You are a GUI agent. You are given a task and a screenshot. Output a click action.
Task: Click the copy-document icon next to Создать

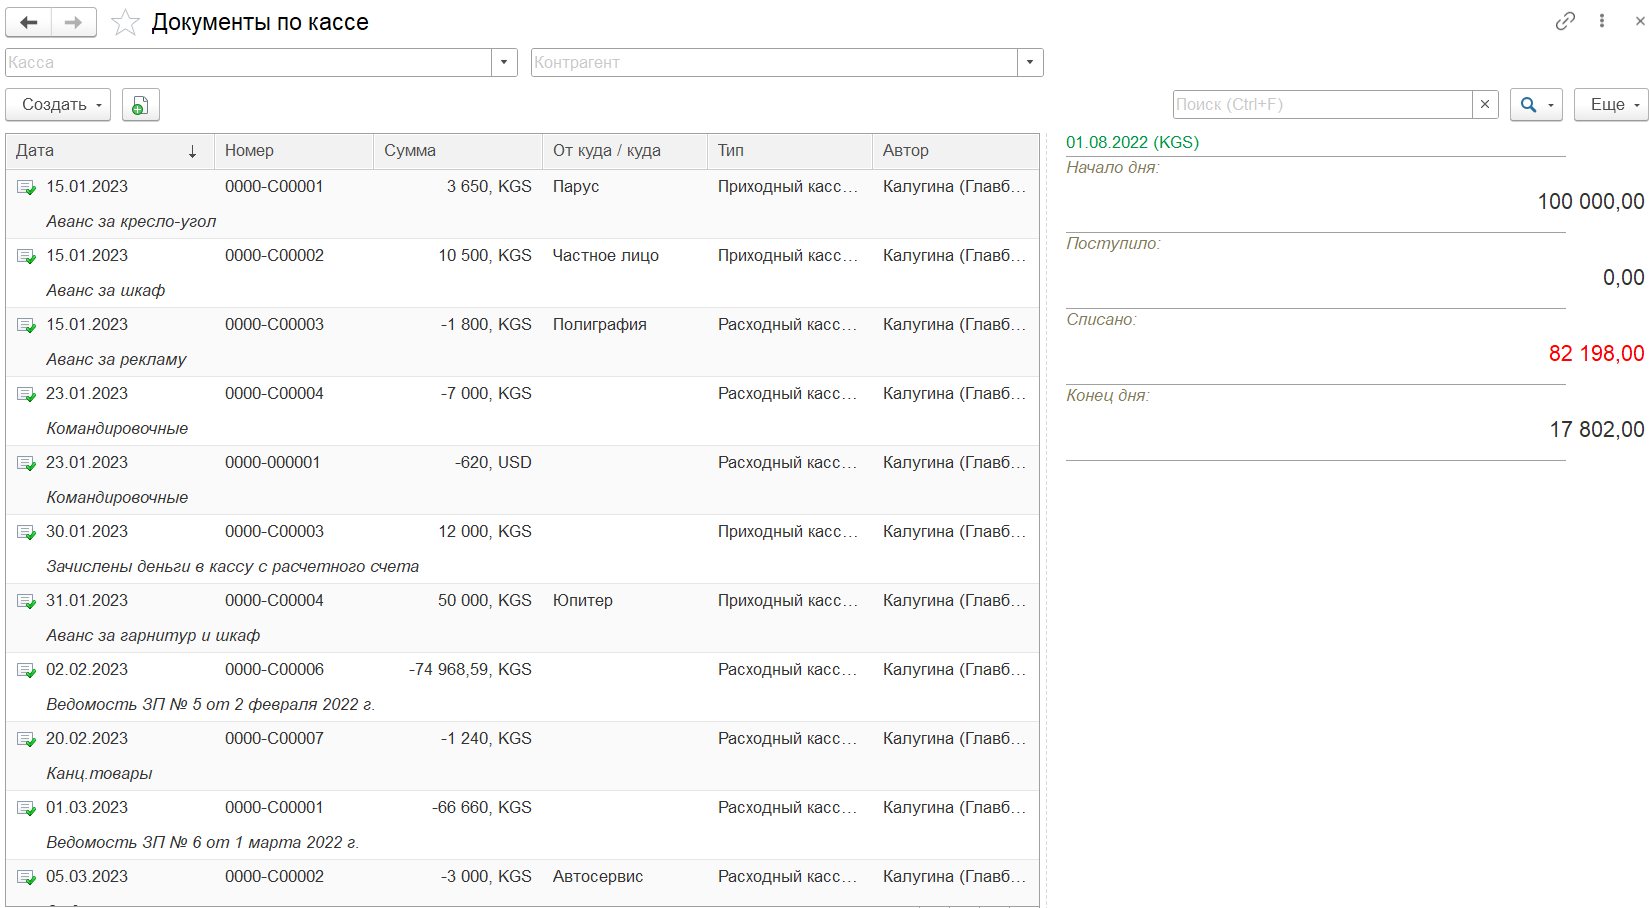click(141, 105)
